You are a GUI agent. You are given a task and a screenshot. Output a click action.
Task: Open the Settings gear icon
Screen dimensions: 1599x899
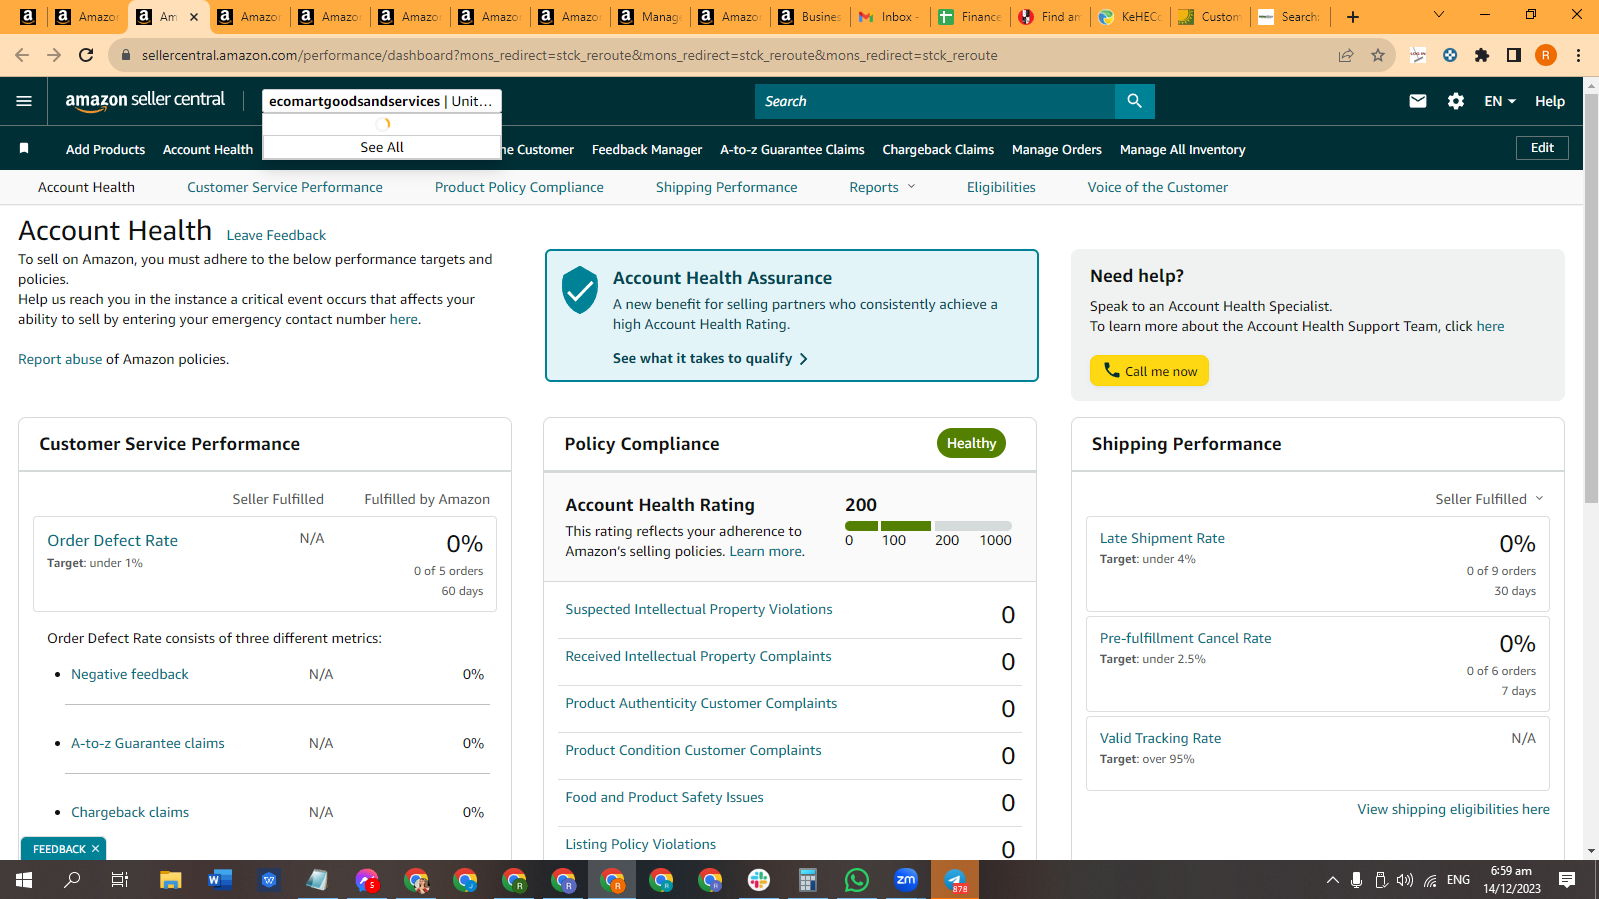tap(1456, 101)
